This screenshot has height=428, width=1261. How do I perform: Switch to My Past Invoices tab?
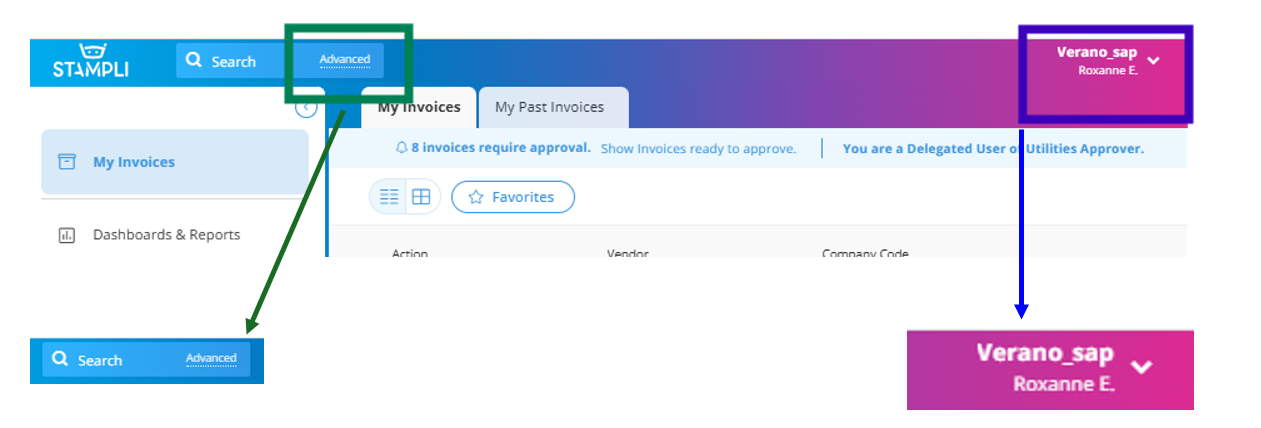click(550, 107)
